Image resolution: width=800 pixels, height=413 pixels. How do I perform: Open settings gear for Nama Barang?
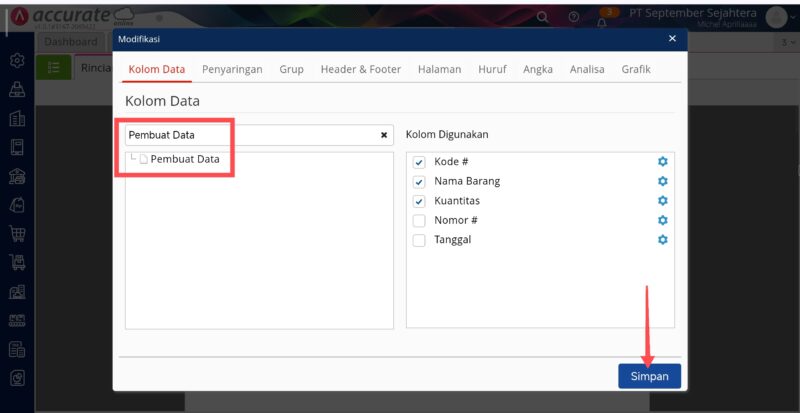[x=662, y=181]
